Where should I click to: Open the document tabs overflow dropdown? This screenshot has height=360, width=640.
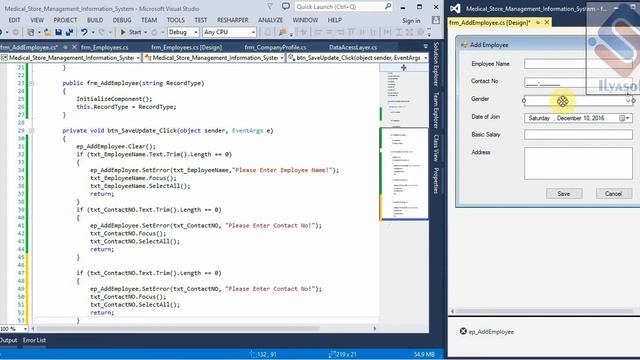(x=426, y=47)
